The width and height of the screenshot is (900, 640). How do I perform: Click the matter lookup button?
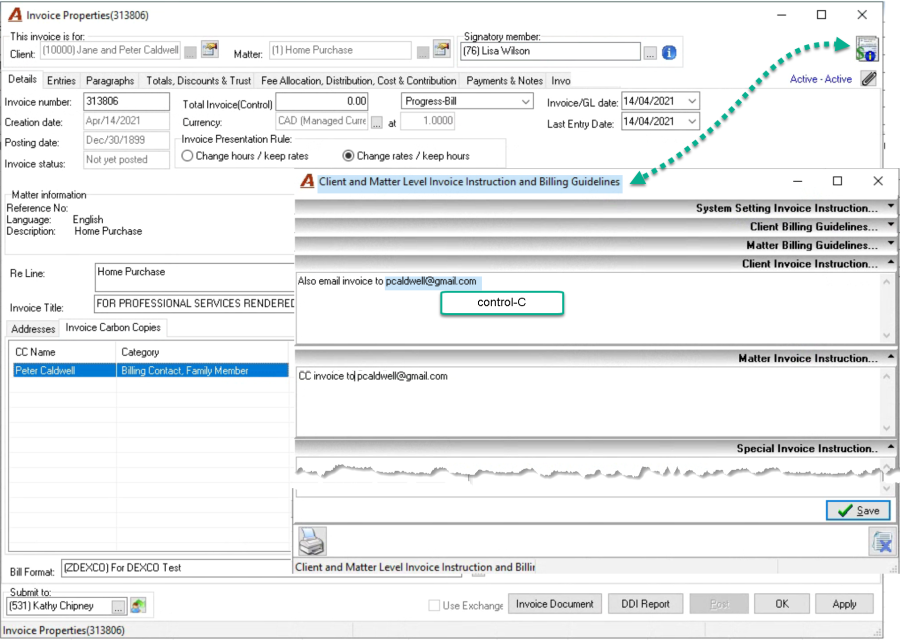pyautogui.click(x=423, y=52)
